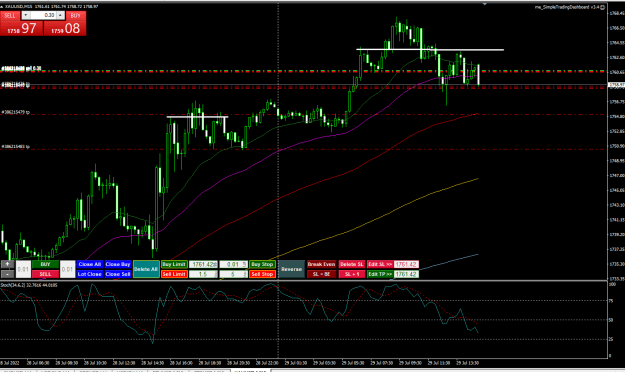Click the Sell Stop button
The width and height of the screenshot is (625, 372).
pyautogui.click(x=262, y=274)
